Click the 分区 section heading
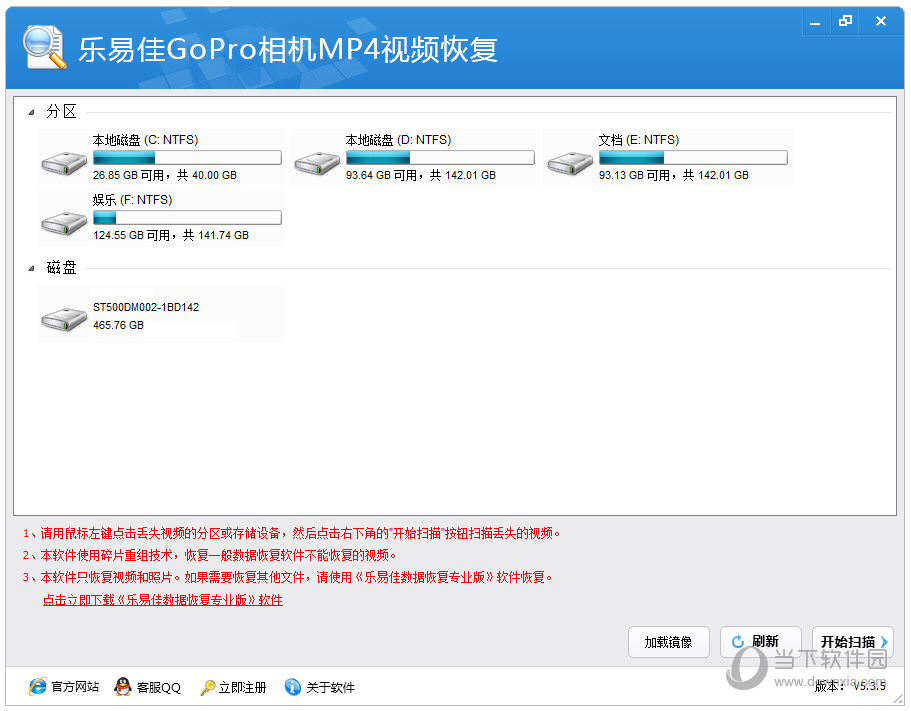Screen dimensions: 911x711 (x=62, y=112)
